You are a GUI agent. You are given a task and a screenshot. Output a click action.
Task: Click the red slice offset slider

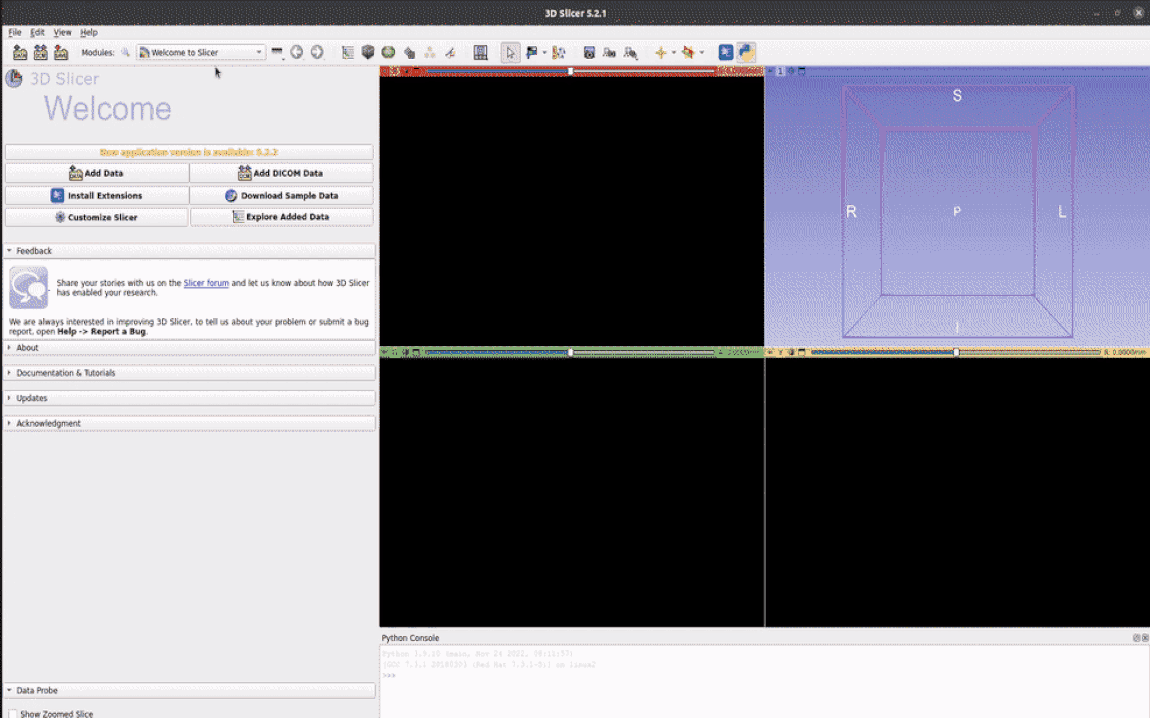[571, 71]
